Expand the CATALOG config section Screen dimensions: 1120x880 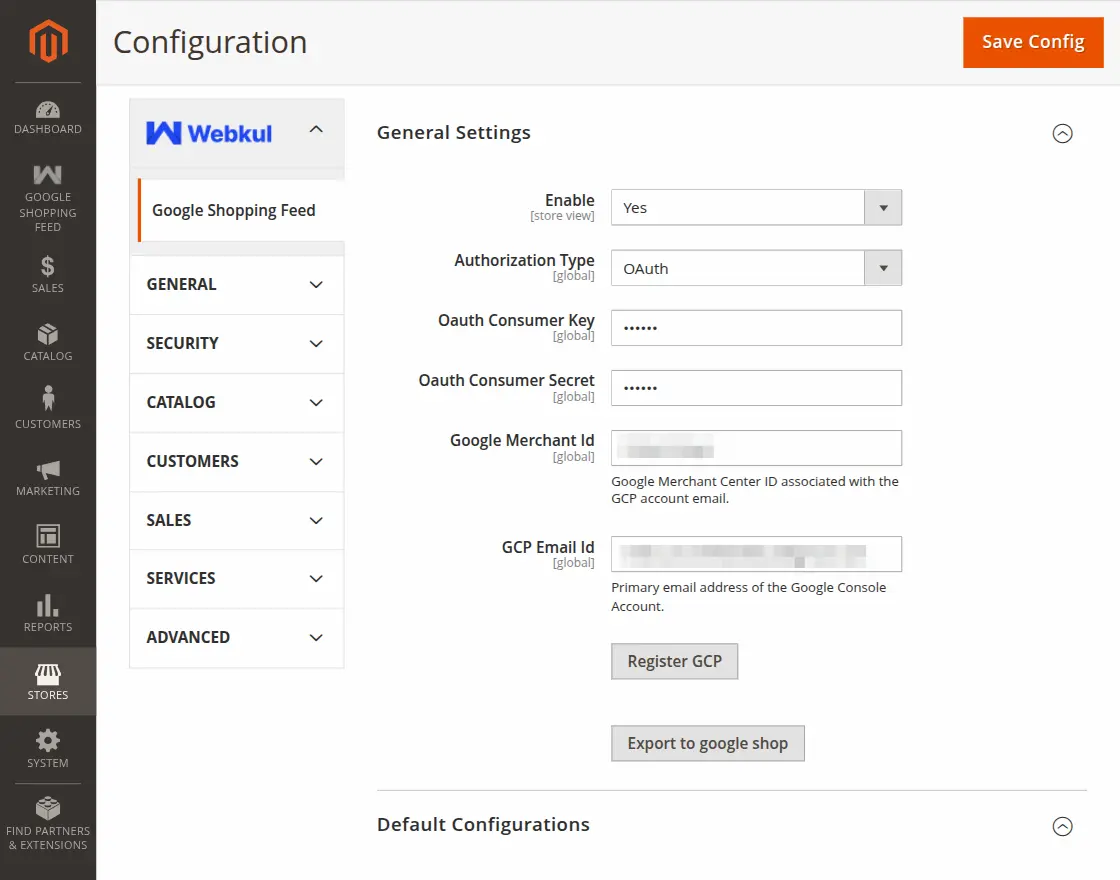236,402
